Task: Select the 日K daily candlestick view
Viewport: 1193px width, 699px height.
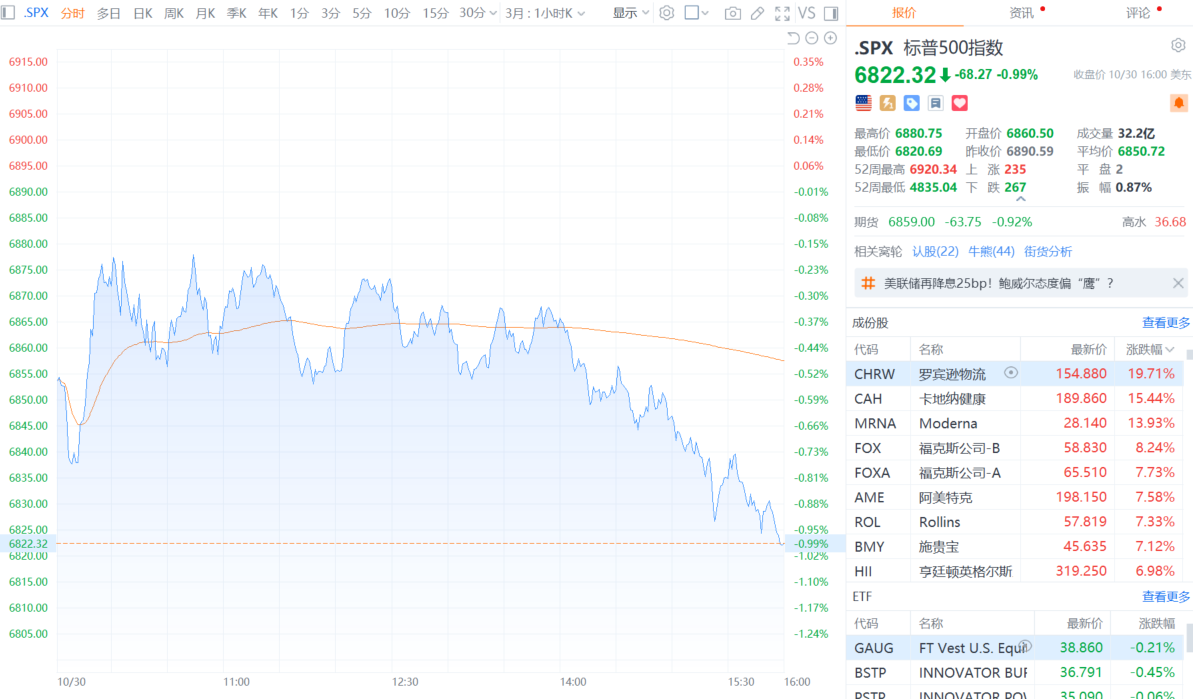Action: click(x=142, y=13)
